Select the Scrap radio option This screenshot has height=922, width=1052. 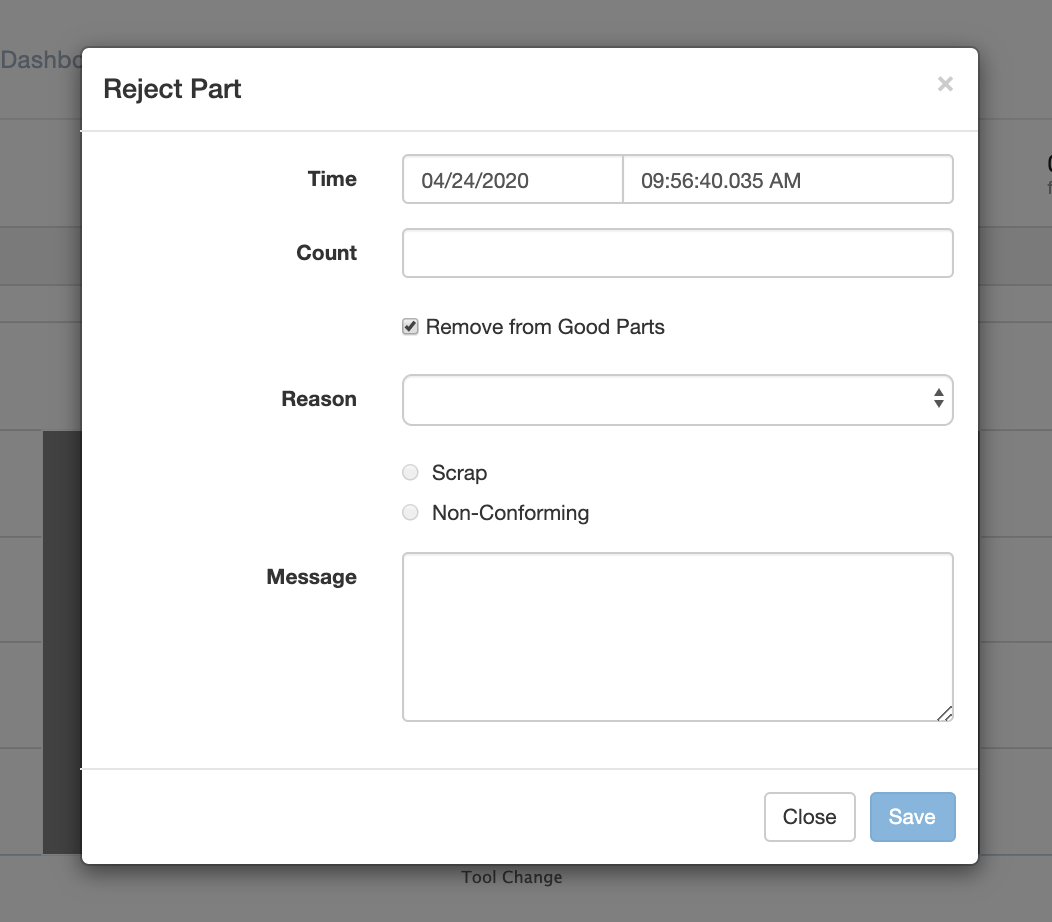(x=410, y=472)
